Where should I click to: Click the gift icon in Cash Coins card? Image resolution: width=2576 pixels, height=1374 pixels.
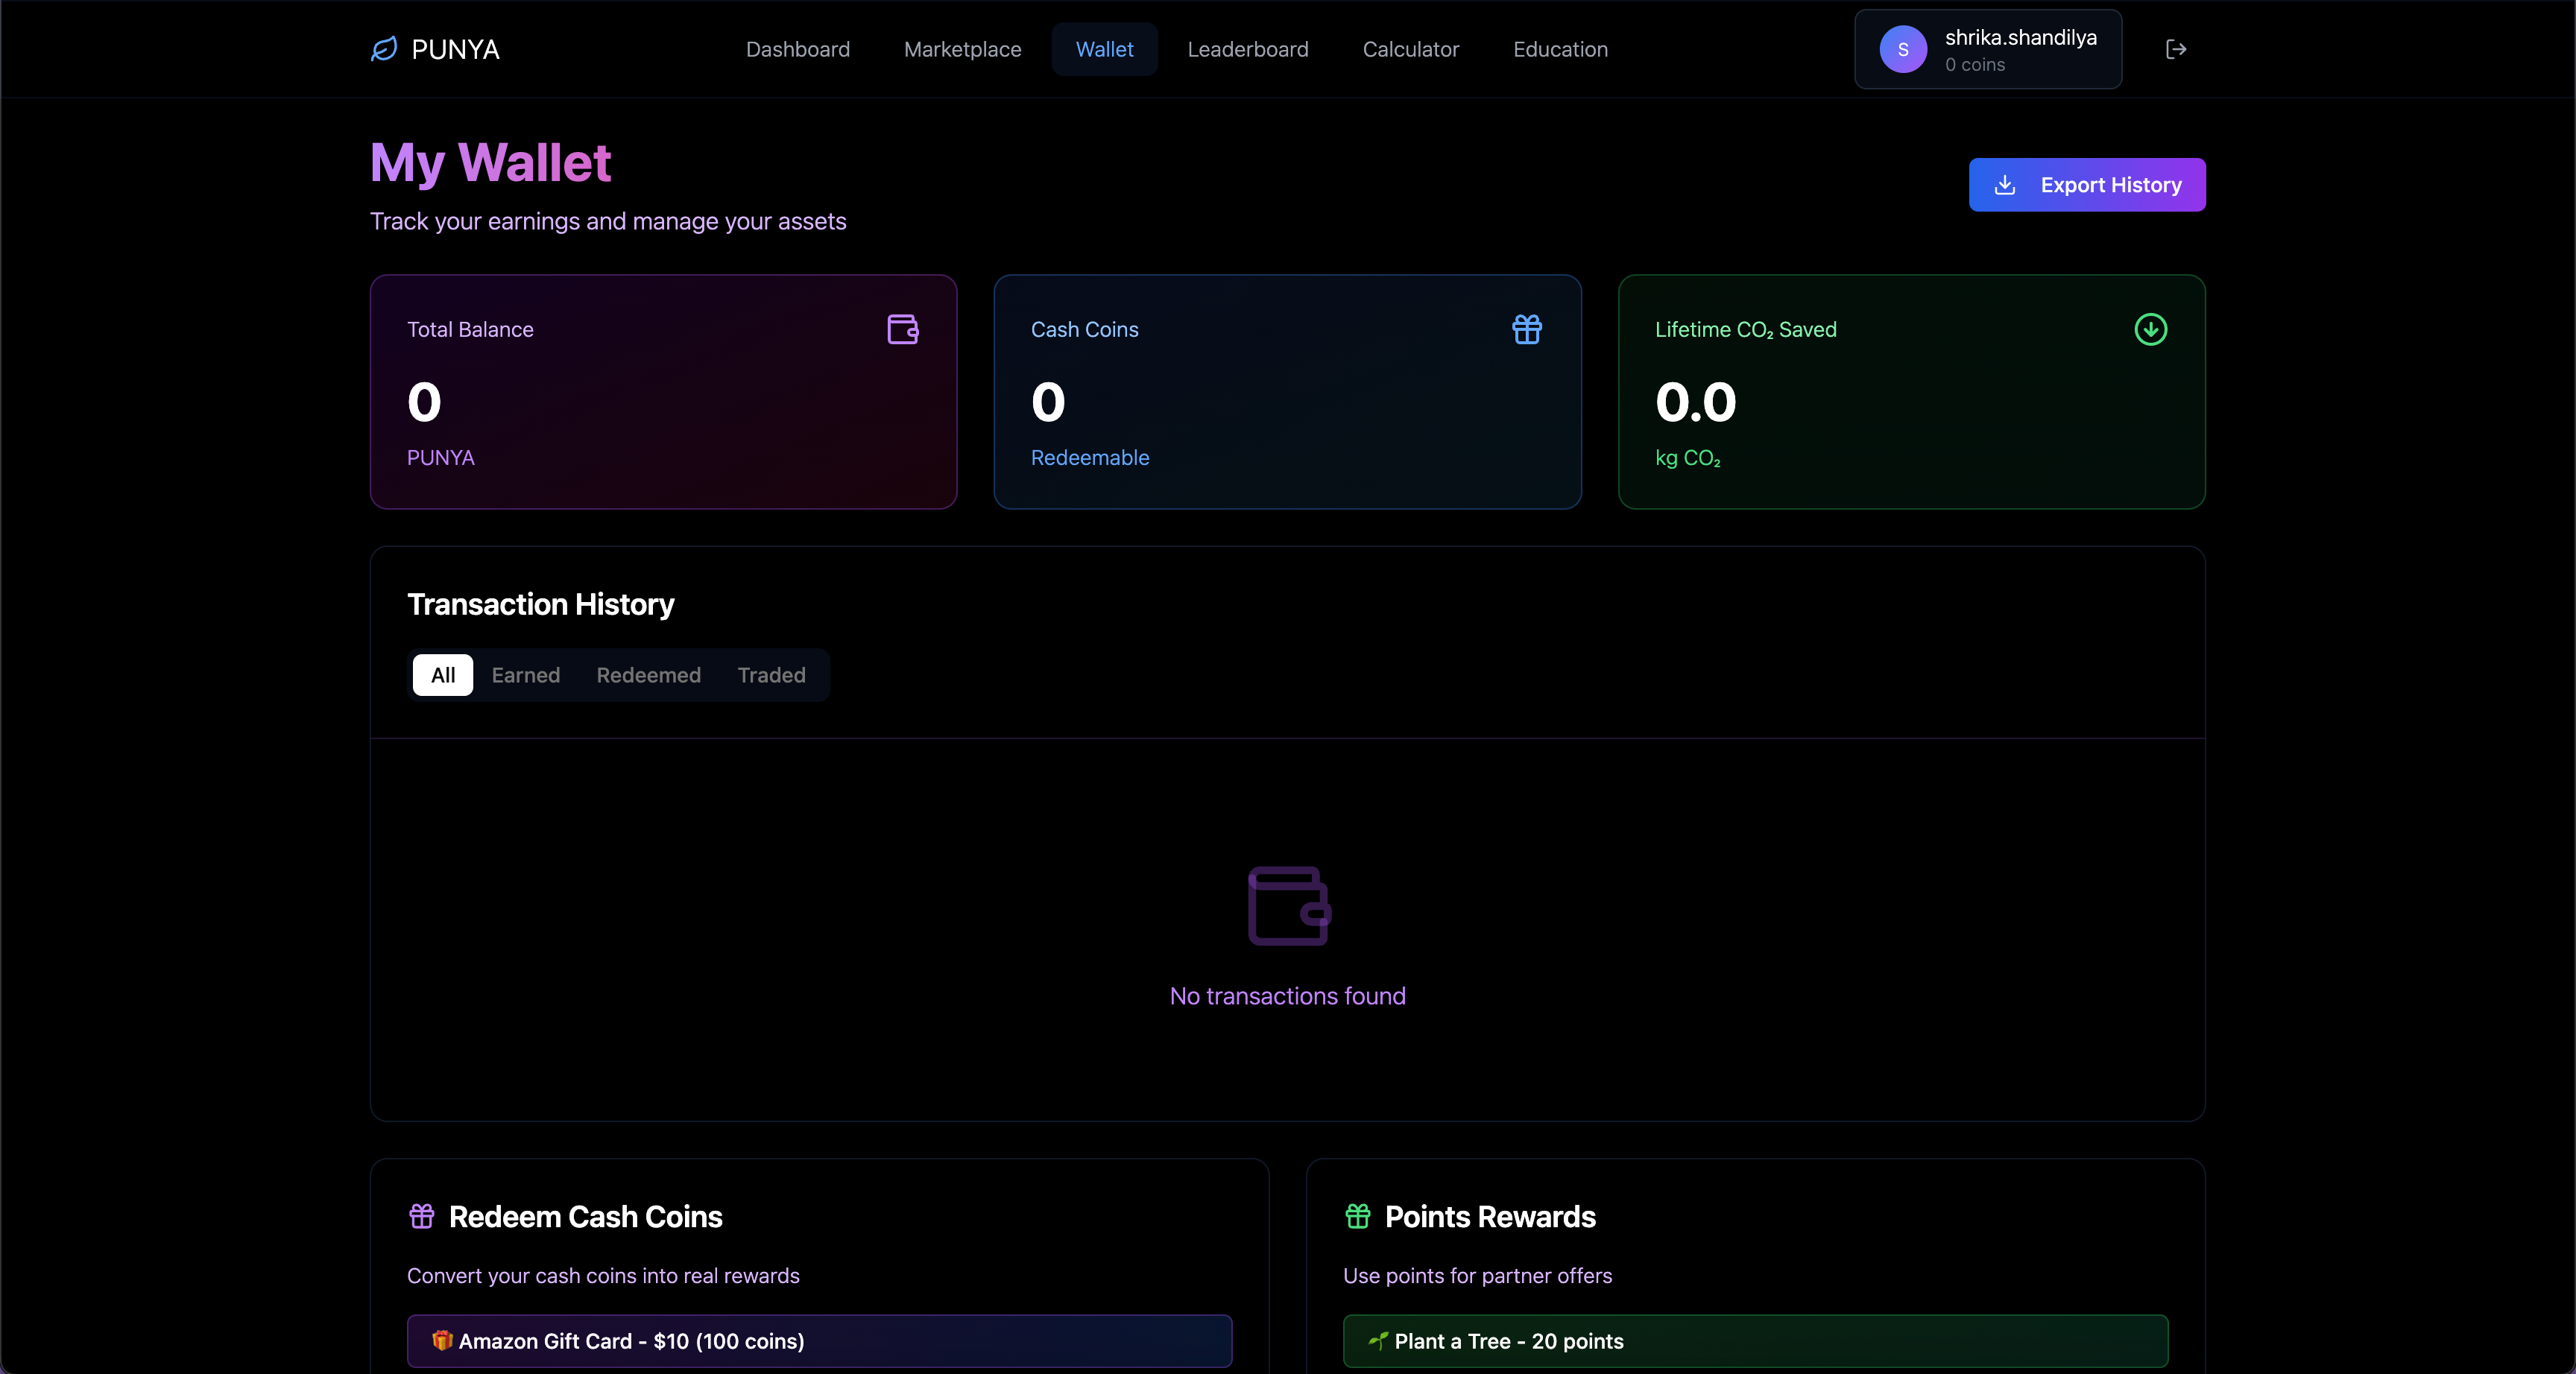point(1526,329)
